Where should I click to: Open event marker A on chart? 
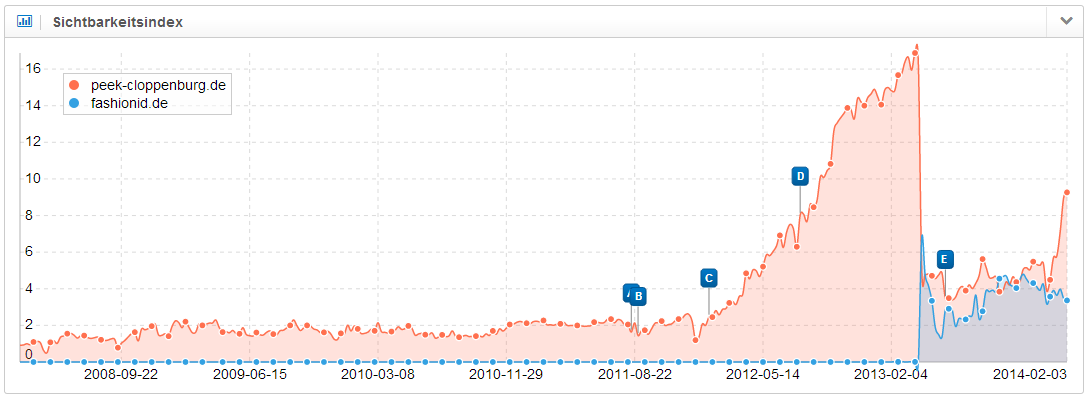tap(629, 292)
